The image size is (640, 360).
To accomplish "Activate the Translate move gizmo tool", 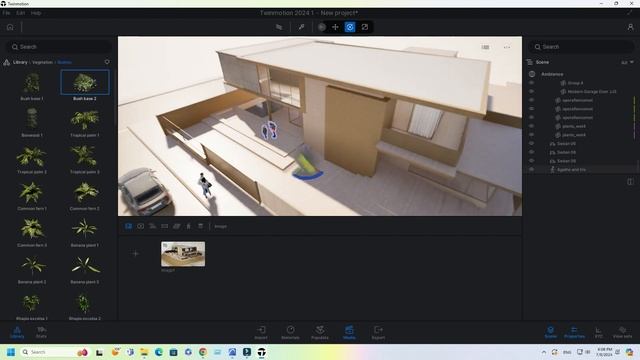I will pyautogui.click(x=335, y=27).
